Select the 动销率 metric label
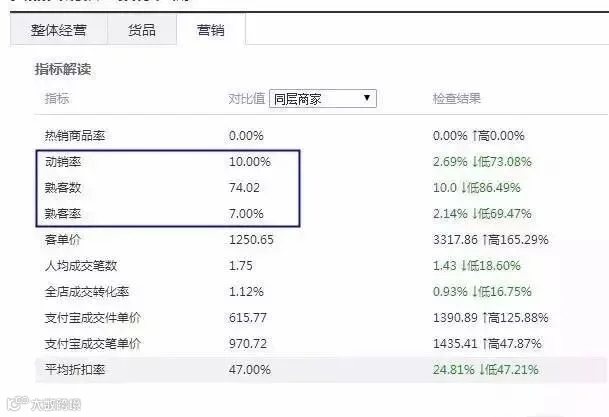The width and height of the screenshot is (609, 417). click(x=63, y=162)
